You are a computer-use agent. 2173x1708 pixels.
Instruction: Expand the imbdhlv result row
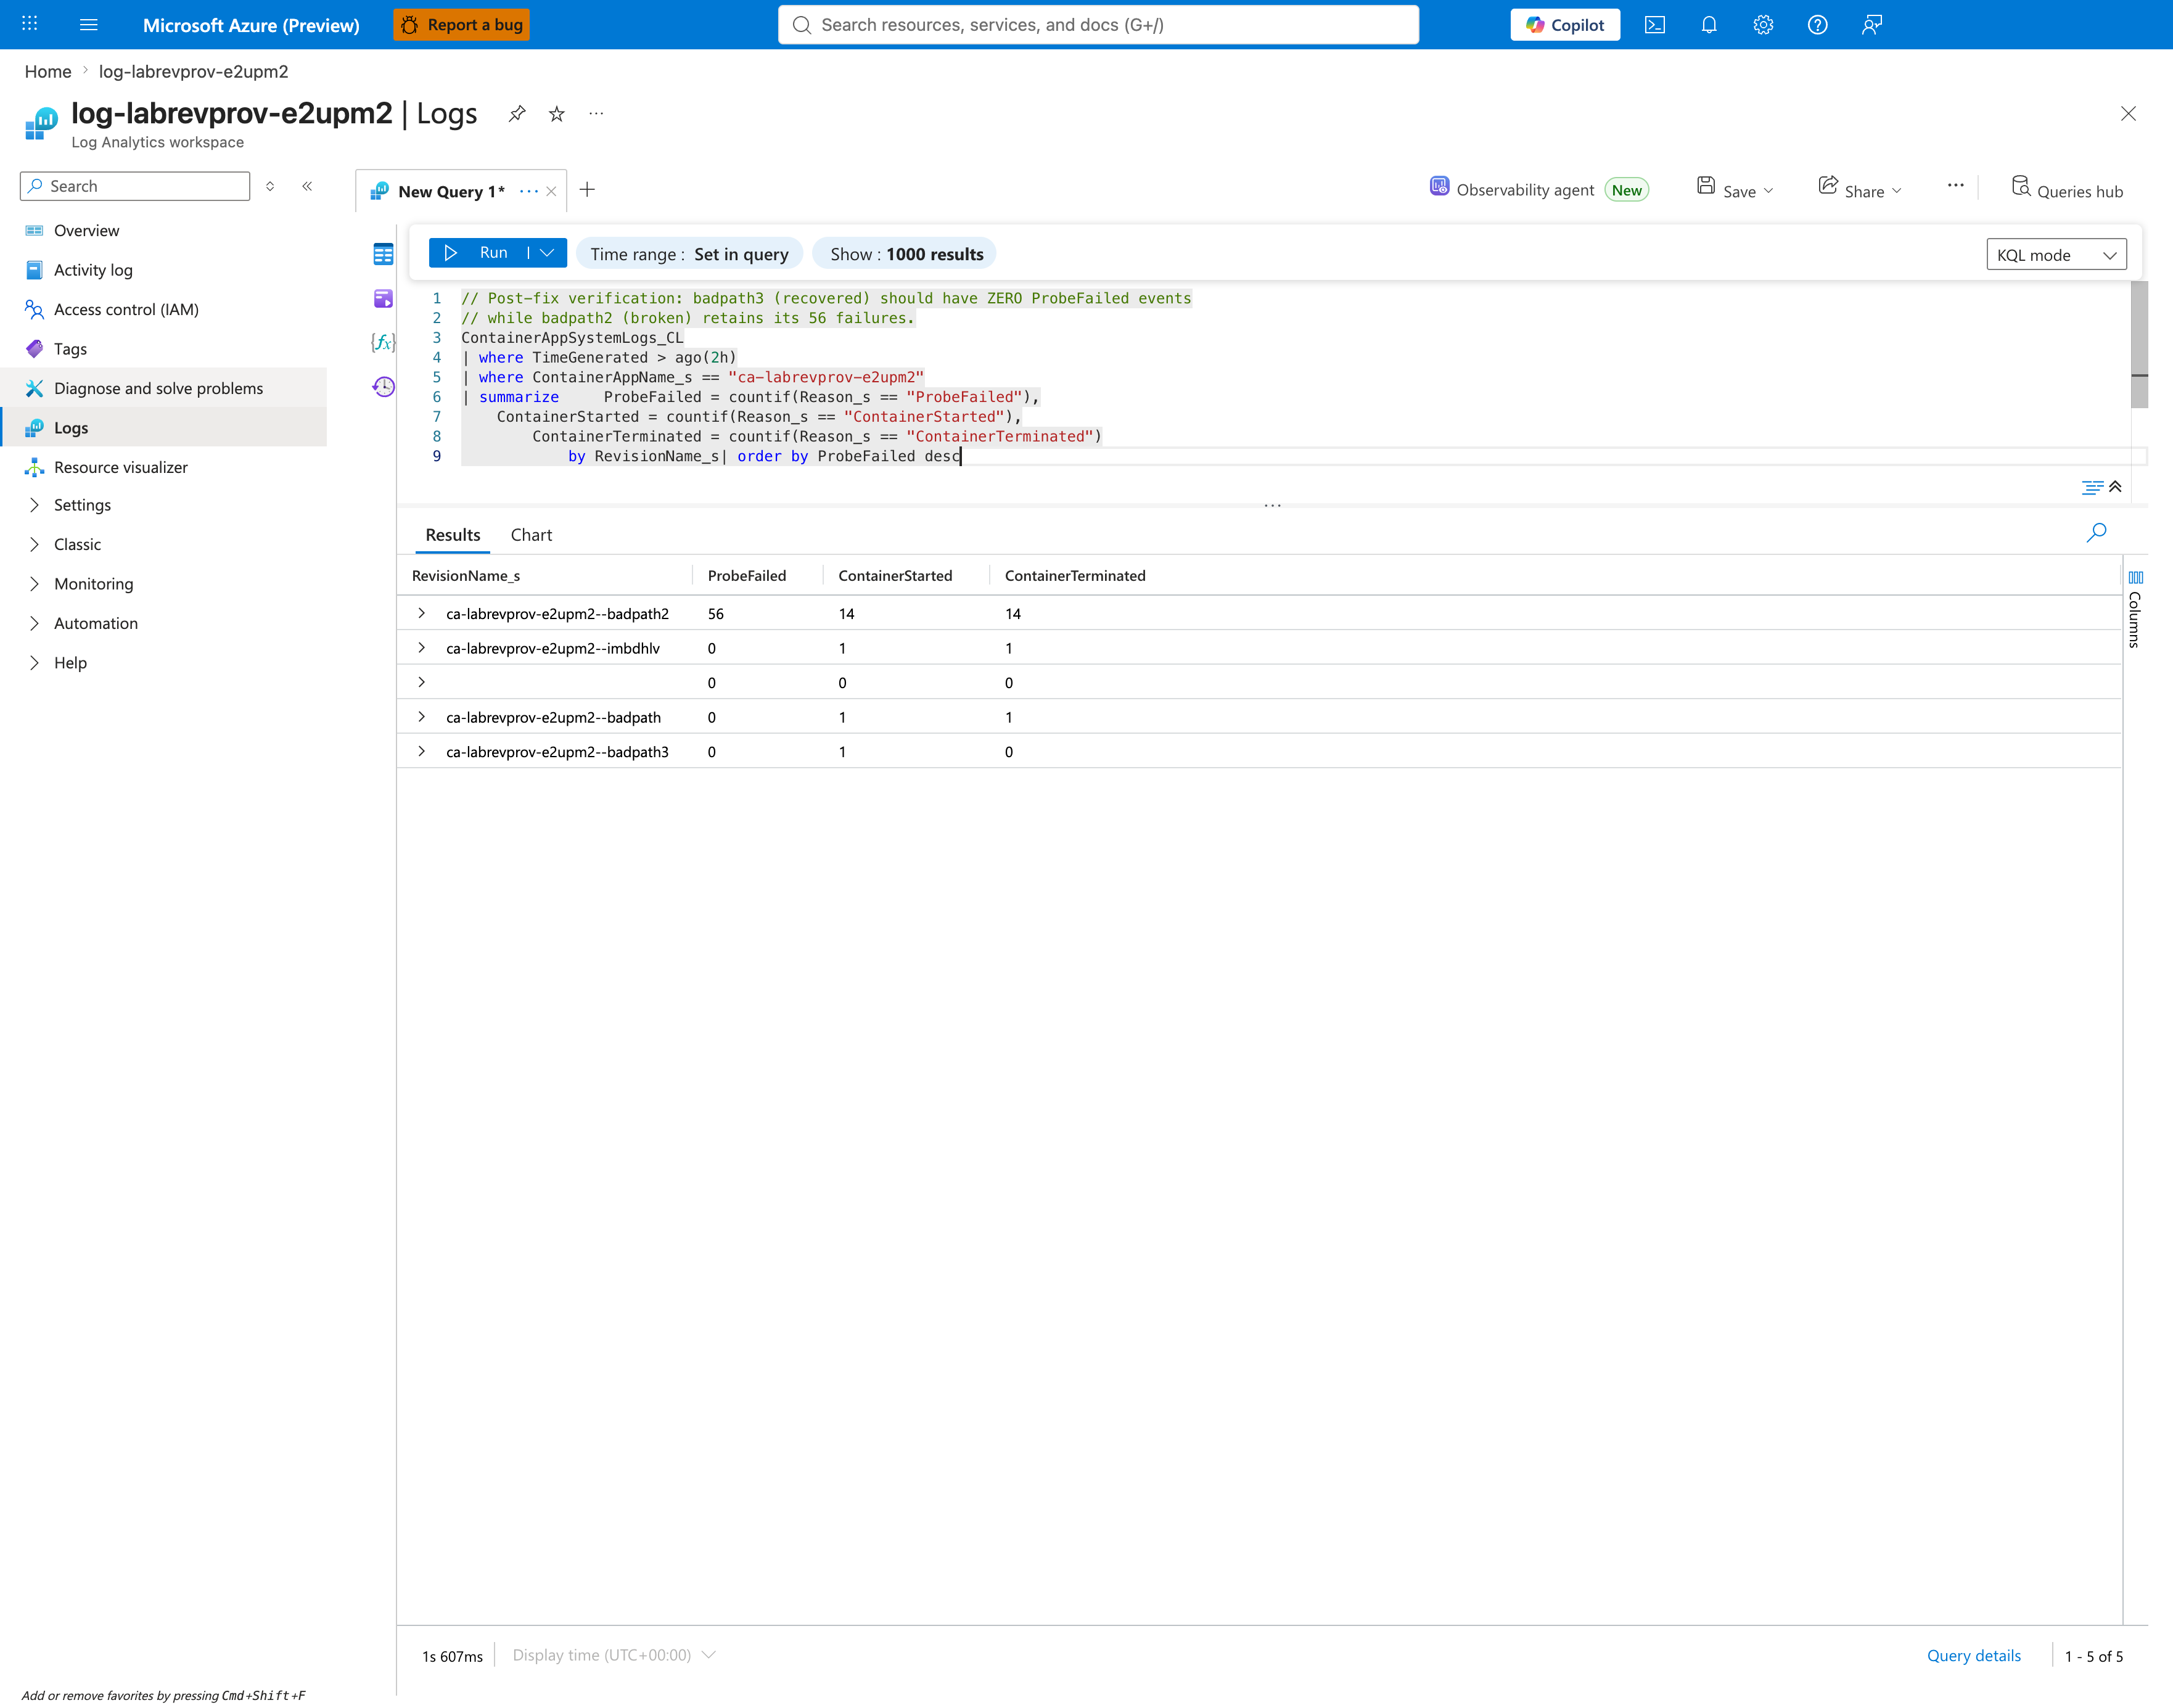pyautogui.click(x=422, y=648)
